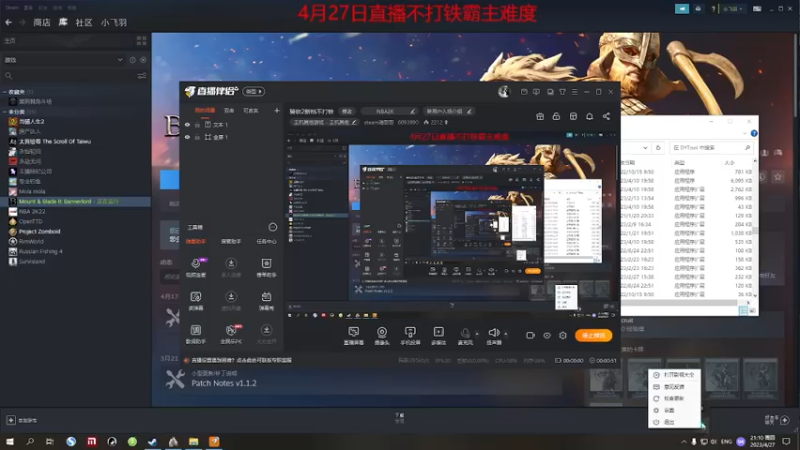
Task: Add a webcam source (摄像头)
Action: (x=382, y=336)
